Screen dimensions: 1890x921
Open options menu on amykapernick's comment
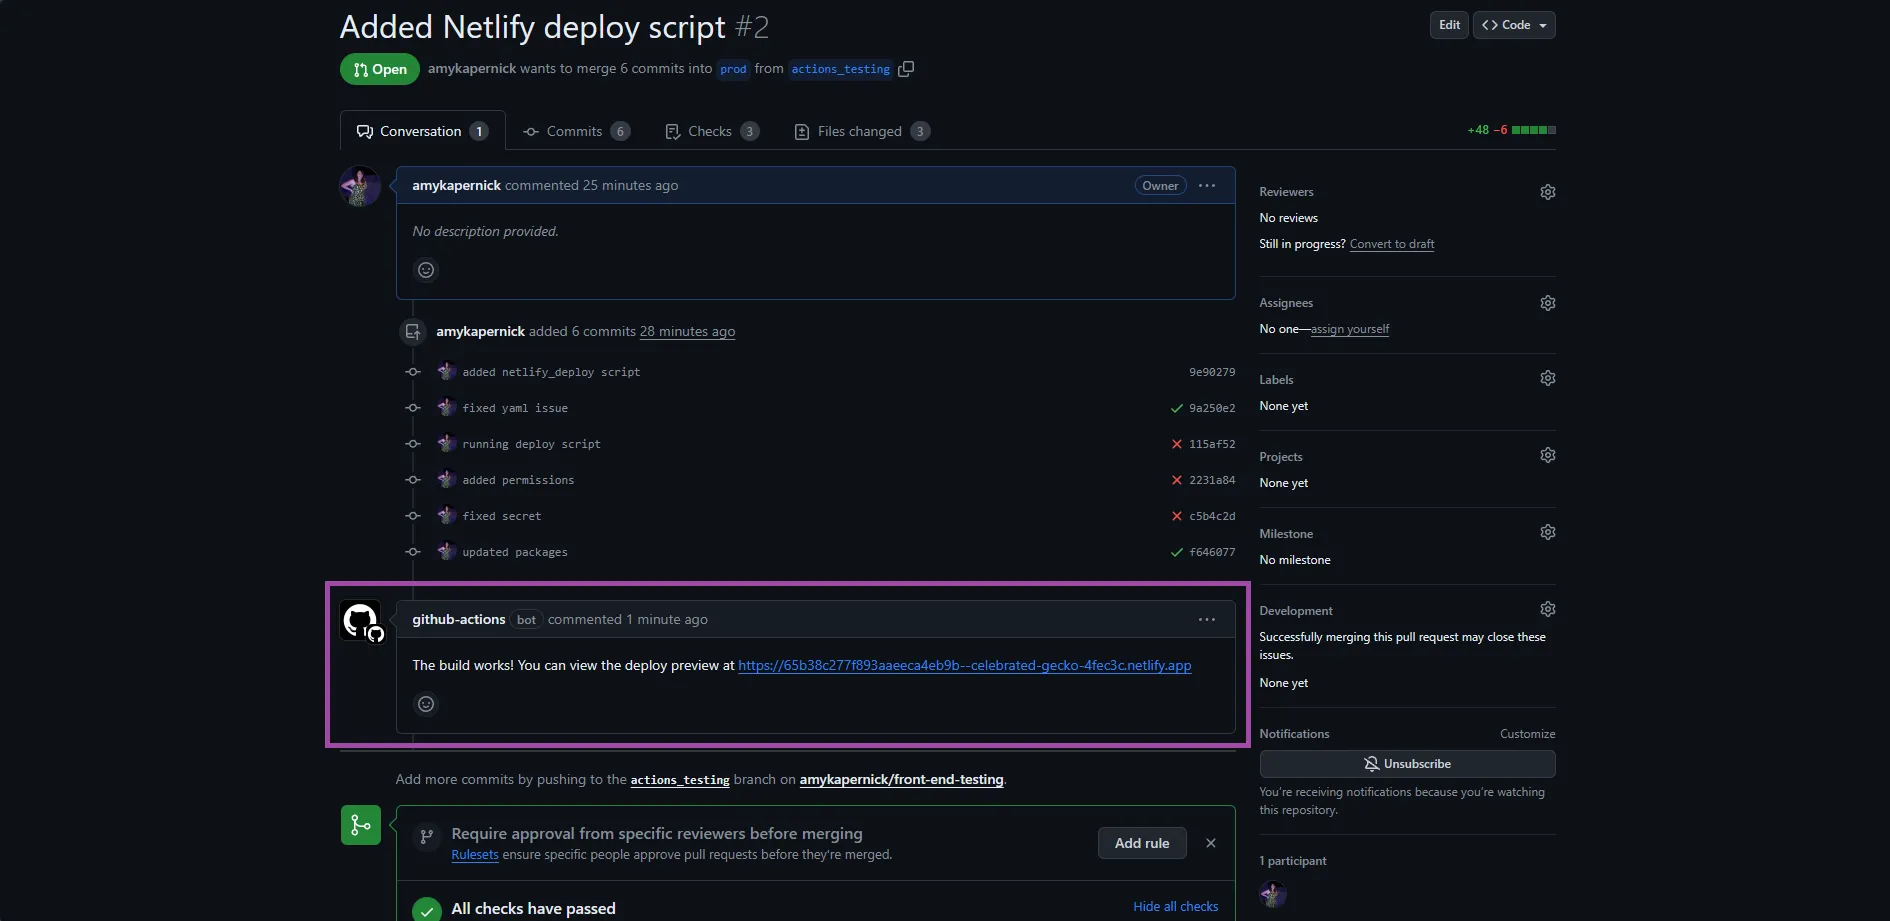[1206, 186]
